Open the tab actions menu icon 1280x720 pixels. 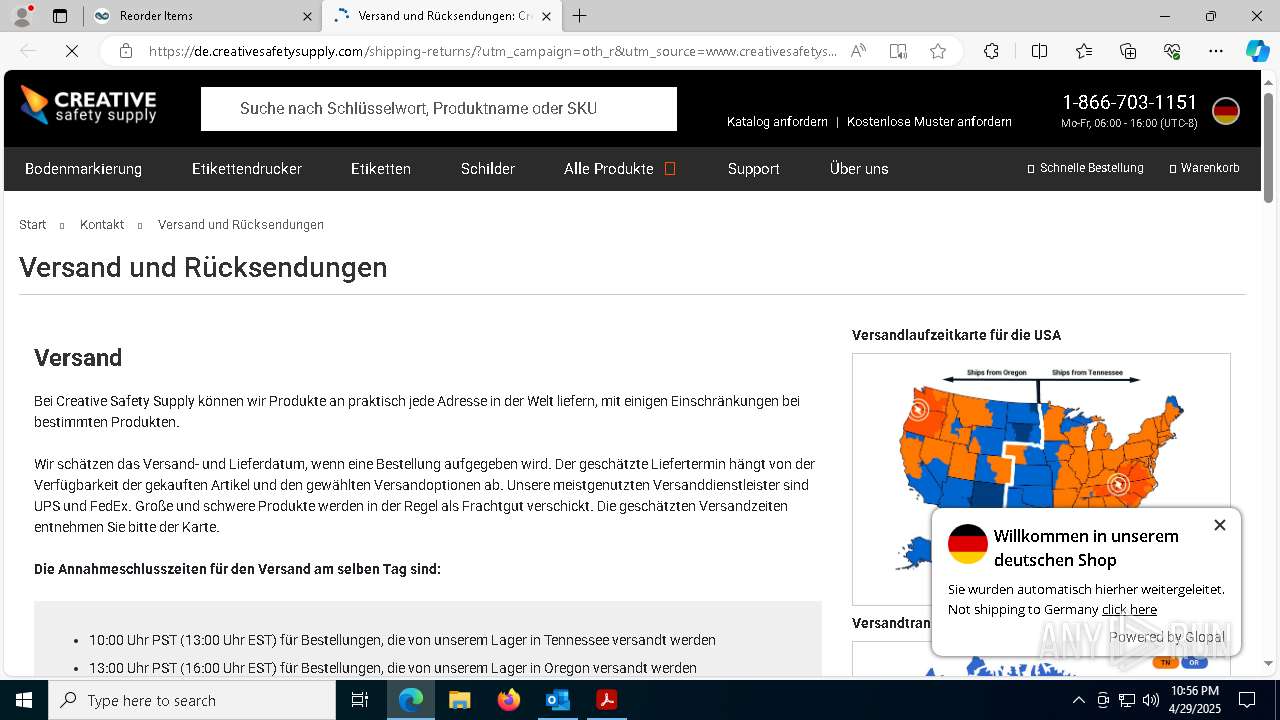[x=60, y=16]
